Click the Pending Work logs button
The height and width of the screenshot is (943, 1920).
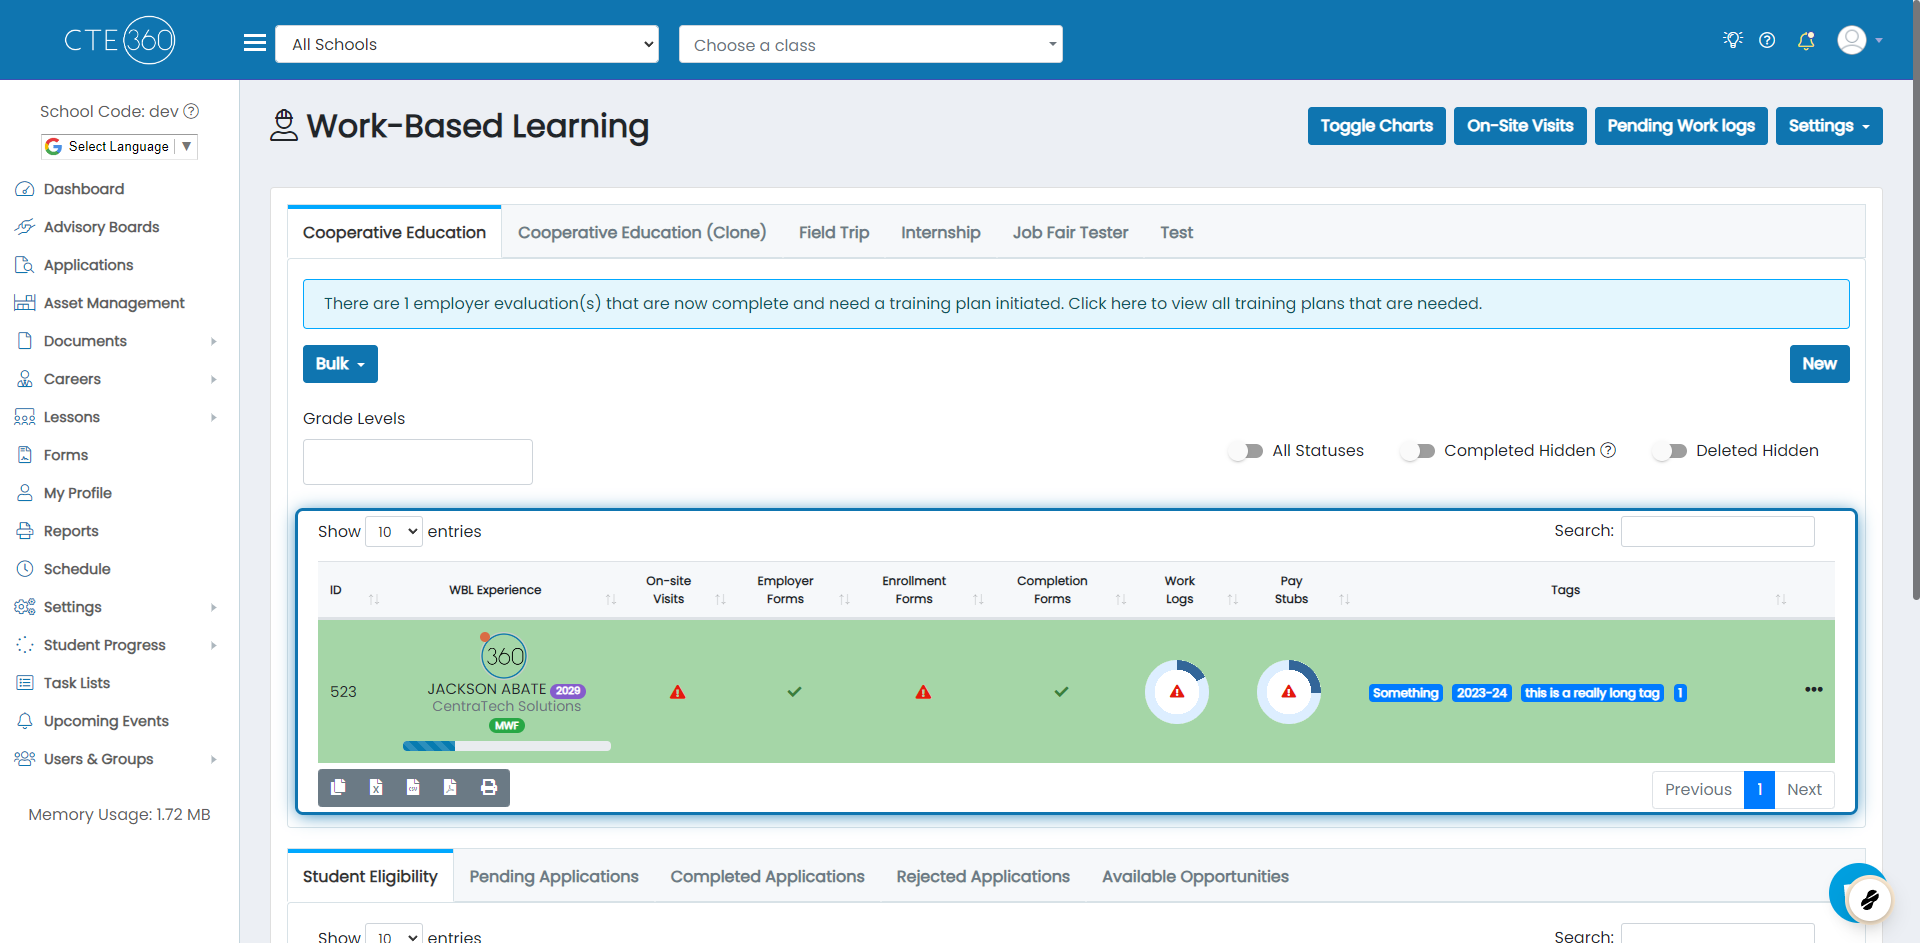click(x=1681, y=126)
